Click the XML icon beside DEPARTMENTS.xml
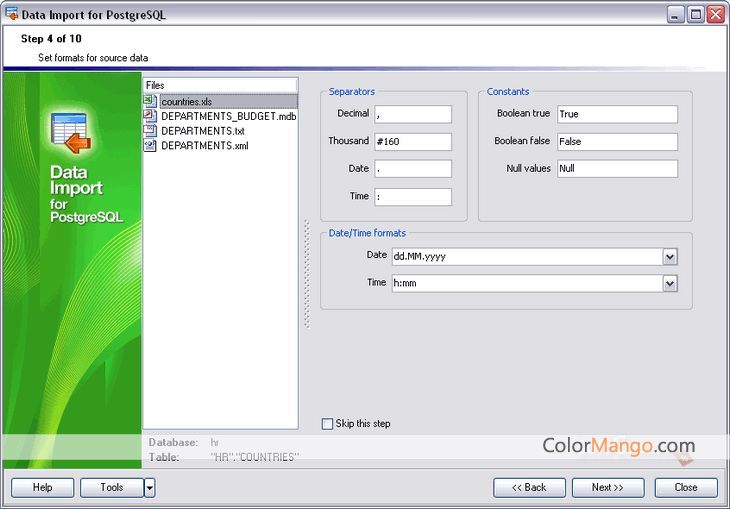This screenshot has height=509, width=730. point(150,145)
